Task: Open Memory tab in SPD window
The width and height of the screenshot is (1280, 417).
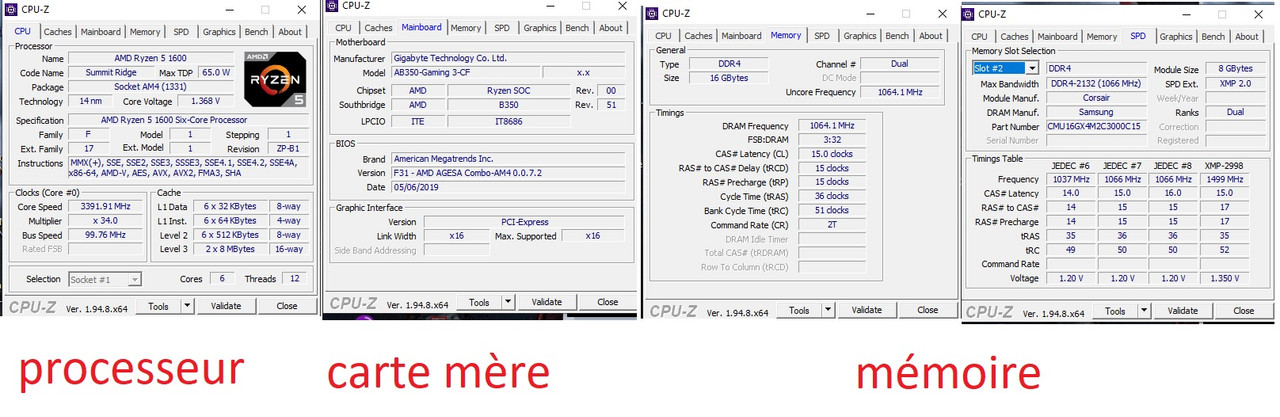Action: click(1101, 37)
